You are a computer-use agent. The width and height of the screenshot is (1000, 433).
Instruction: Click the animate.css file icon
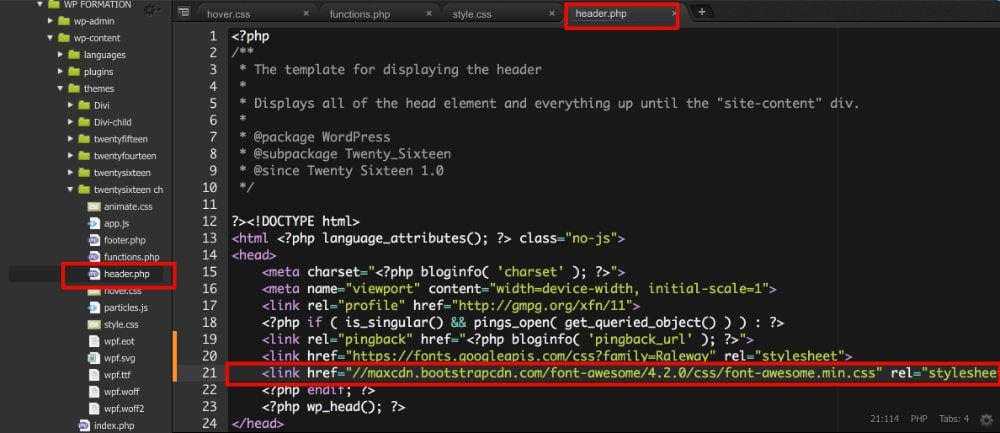tap(94, 206)
